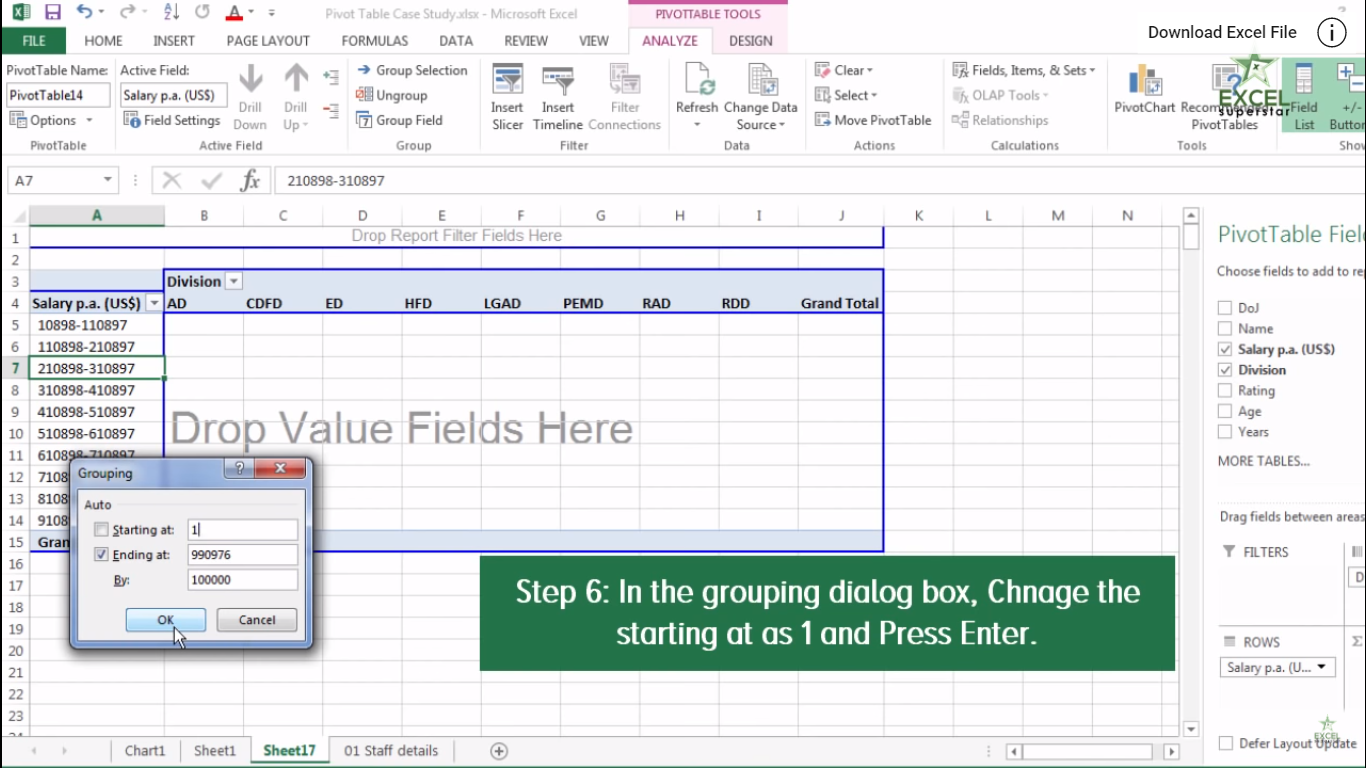Click Filter Connections icon

625,80
